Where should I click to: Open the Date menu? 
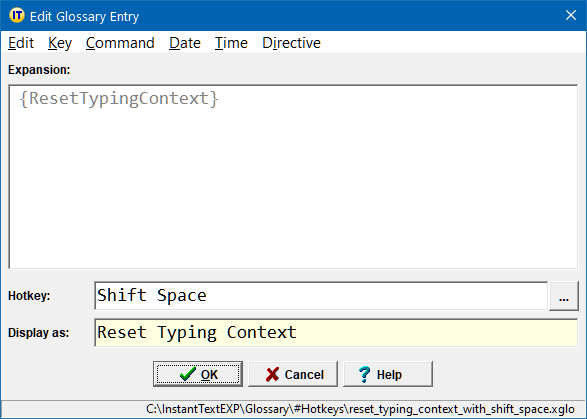(x=185, y=43)
